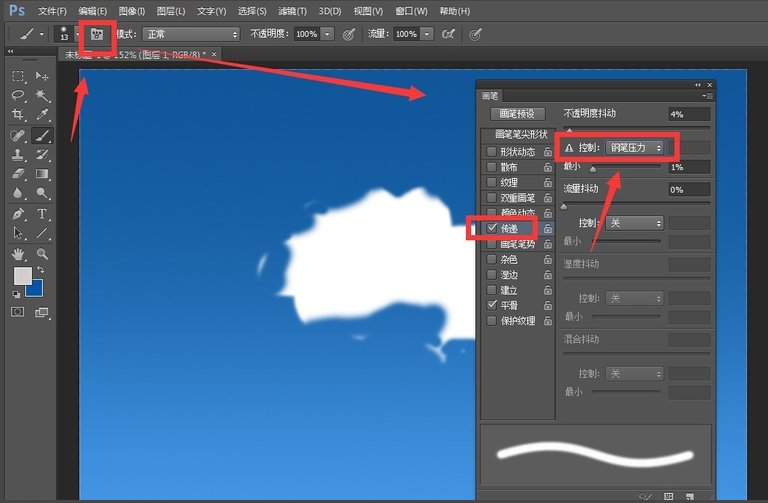Collapse the toolbox panel arrows
Image resolution: width=768 pixels, height=503 pixels.
pyautogui.click(x=10, y=51)
